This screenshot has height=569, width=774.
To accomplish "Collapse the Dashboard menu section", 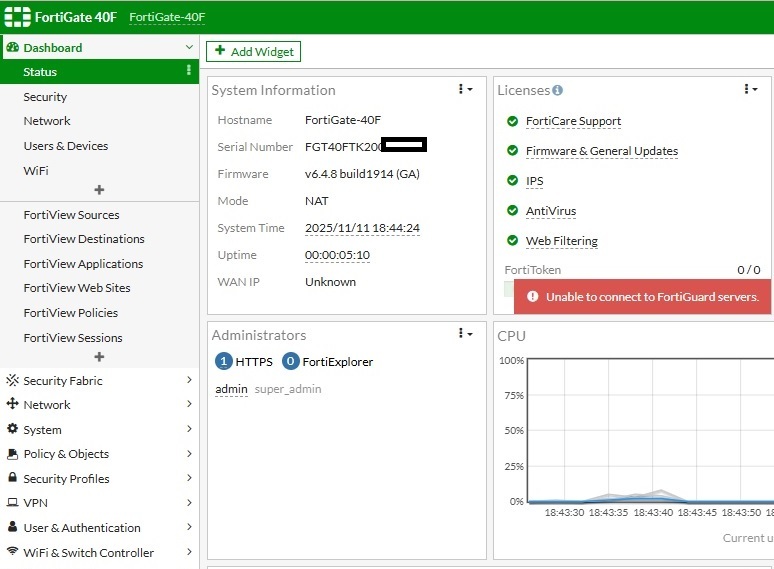I will click(189, 47).
